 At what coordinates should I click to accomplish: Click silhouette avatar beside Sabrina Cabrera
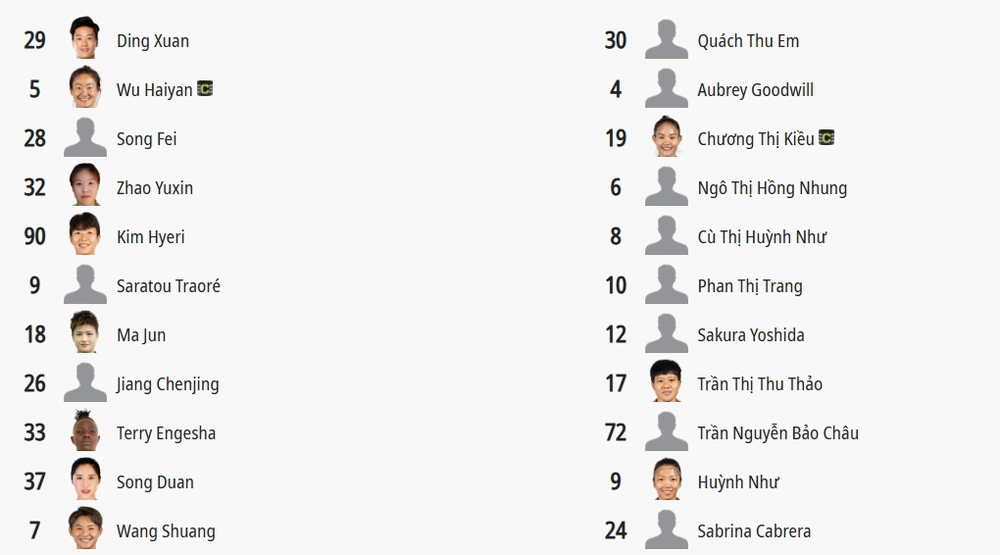[x=666, y=529]
